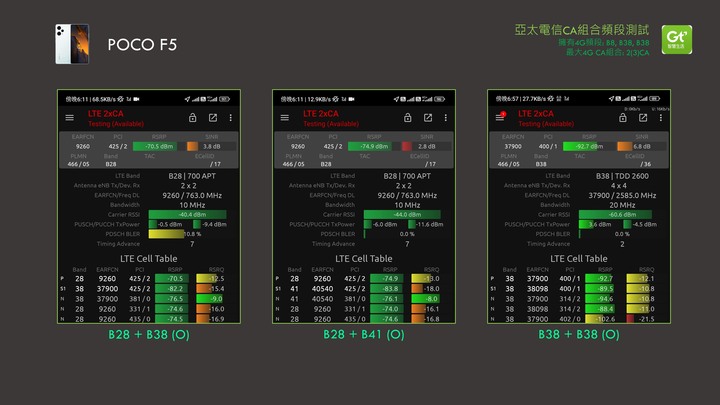Click the '20 MHz' bandwidth value
Screen dimensions: 720x405
[622, 205]
